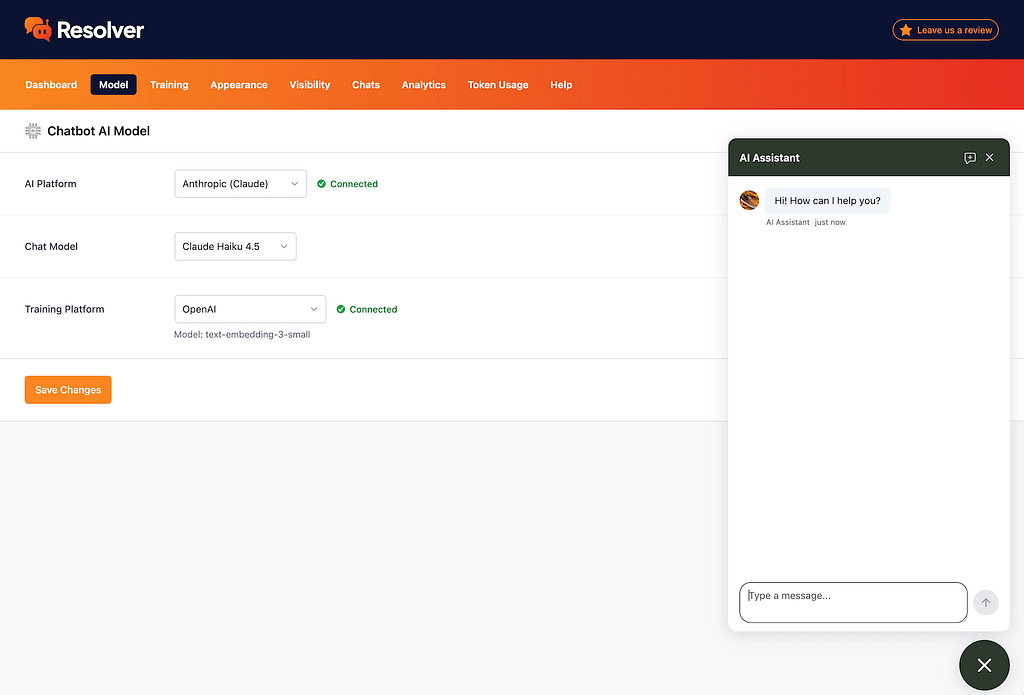This screenshot has width=1024, height=695.
Task: Click the Chat Model label
Action: tap(51, 247)
